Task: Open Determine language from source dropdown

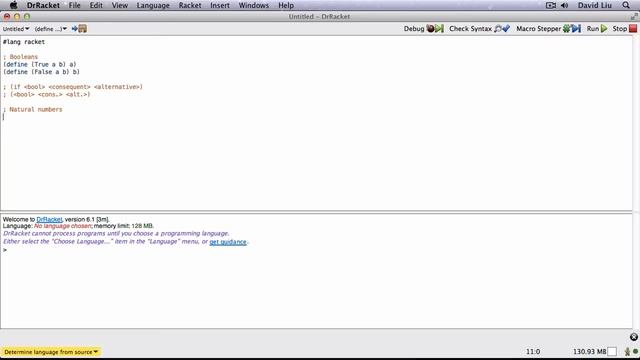Action: click(51, 351)
